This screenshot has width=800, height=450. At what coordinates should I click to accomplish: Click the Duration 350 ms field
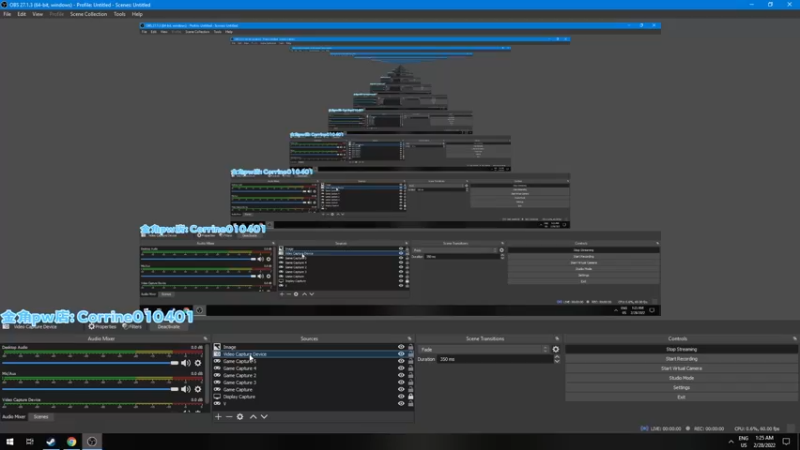point(495,359)
